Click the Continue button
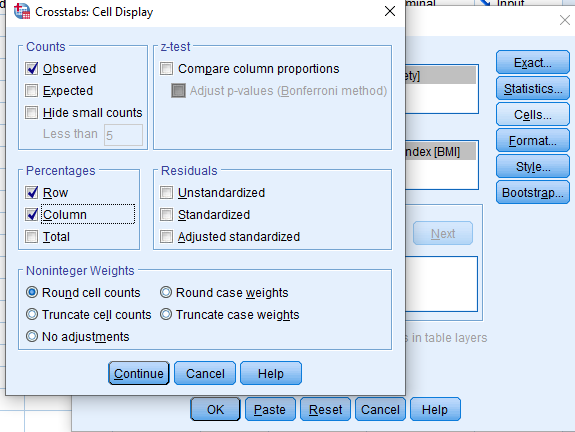This screenshot has height=432, width=575. [x=139, y=373]
